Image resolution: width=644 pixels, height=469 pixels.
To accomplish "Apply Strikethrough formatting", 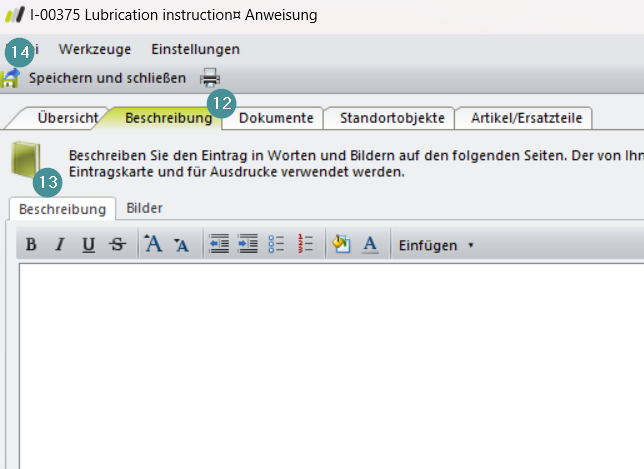I will pos(117,244).
